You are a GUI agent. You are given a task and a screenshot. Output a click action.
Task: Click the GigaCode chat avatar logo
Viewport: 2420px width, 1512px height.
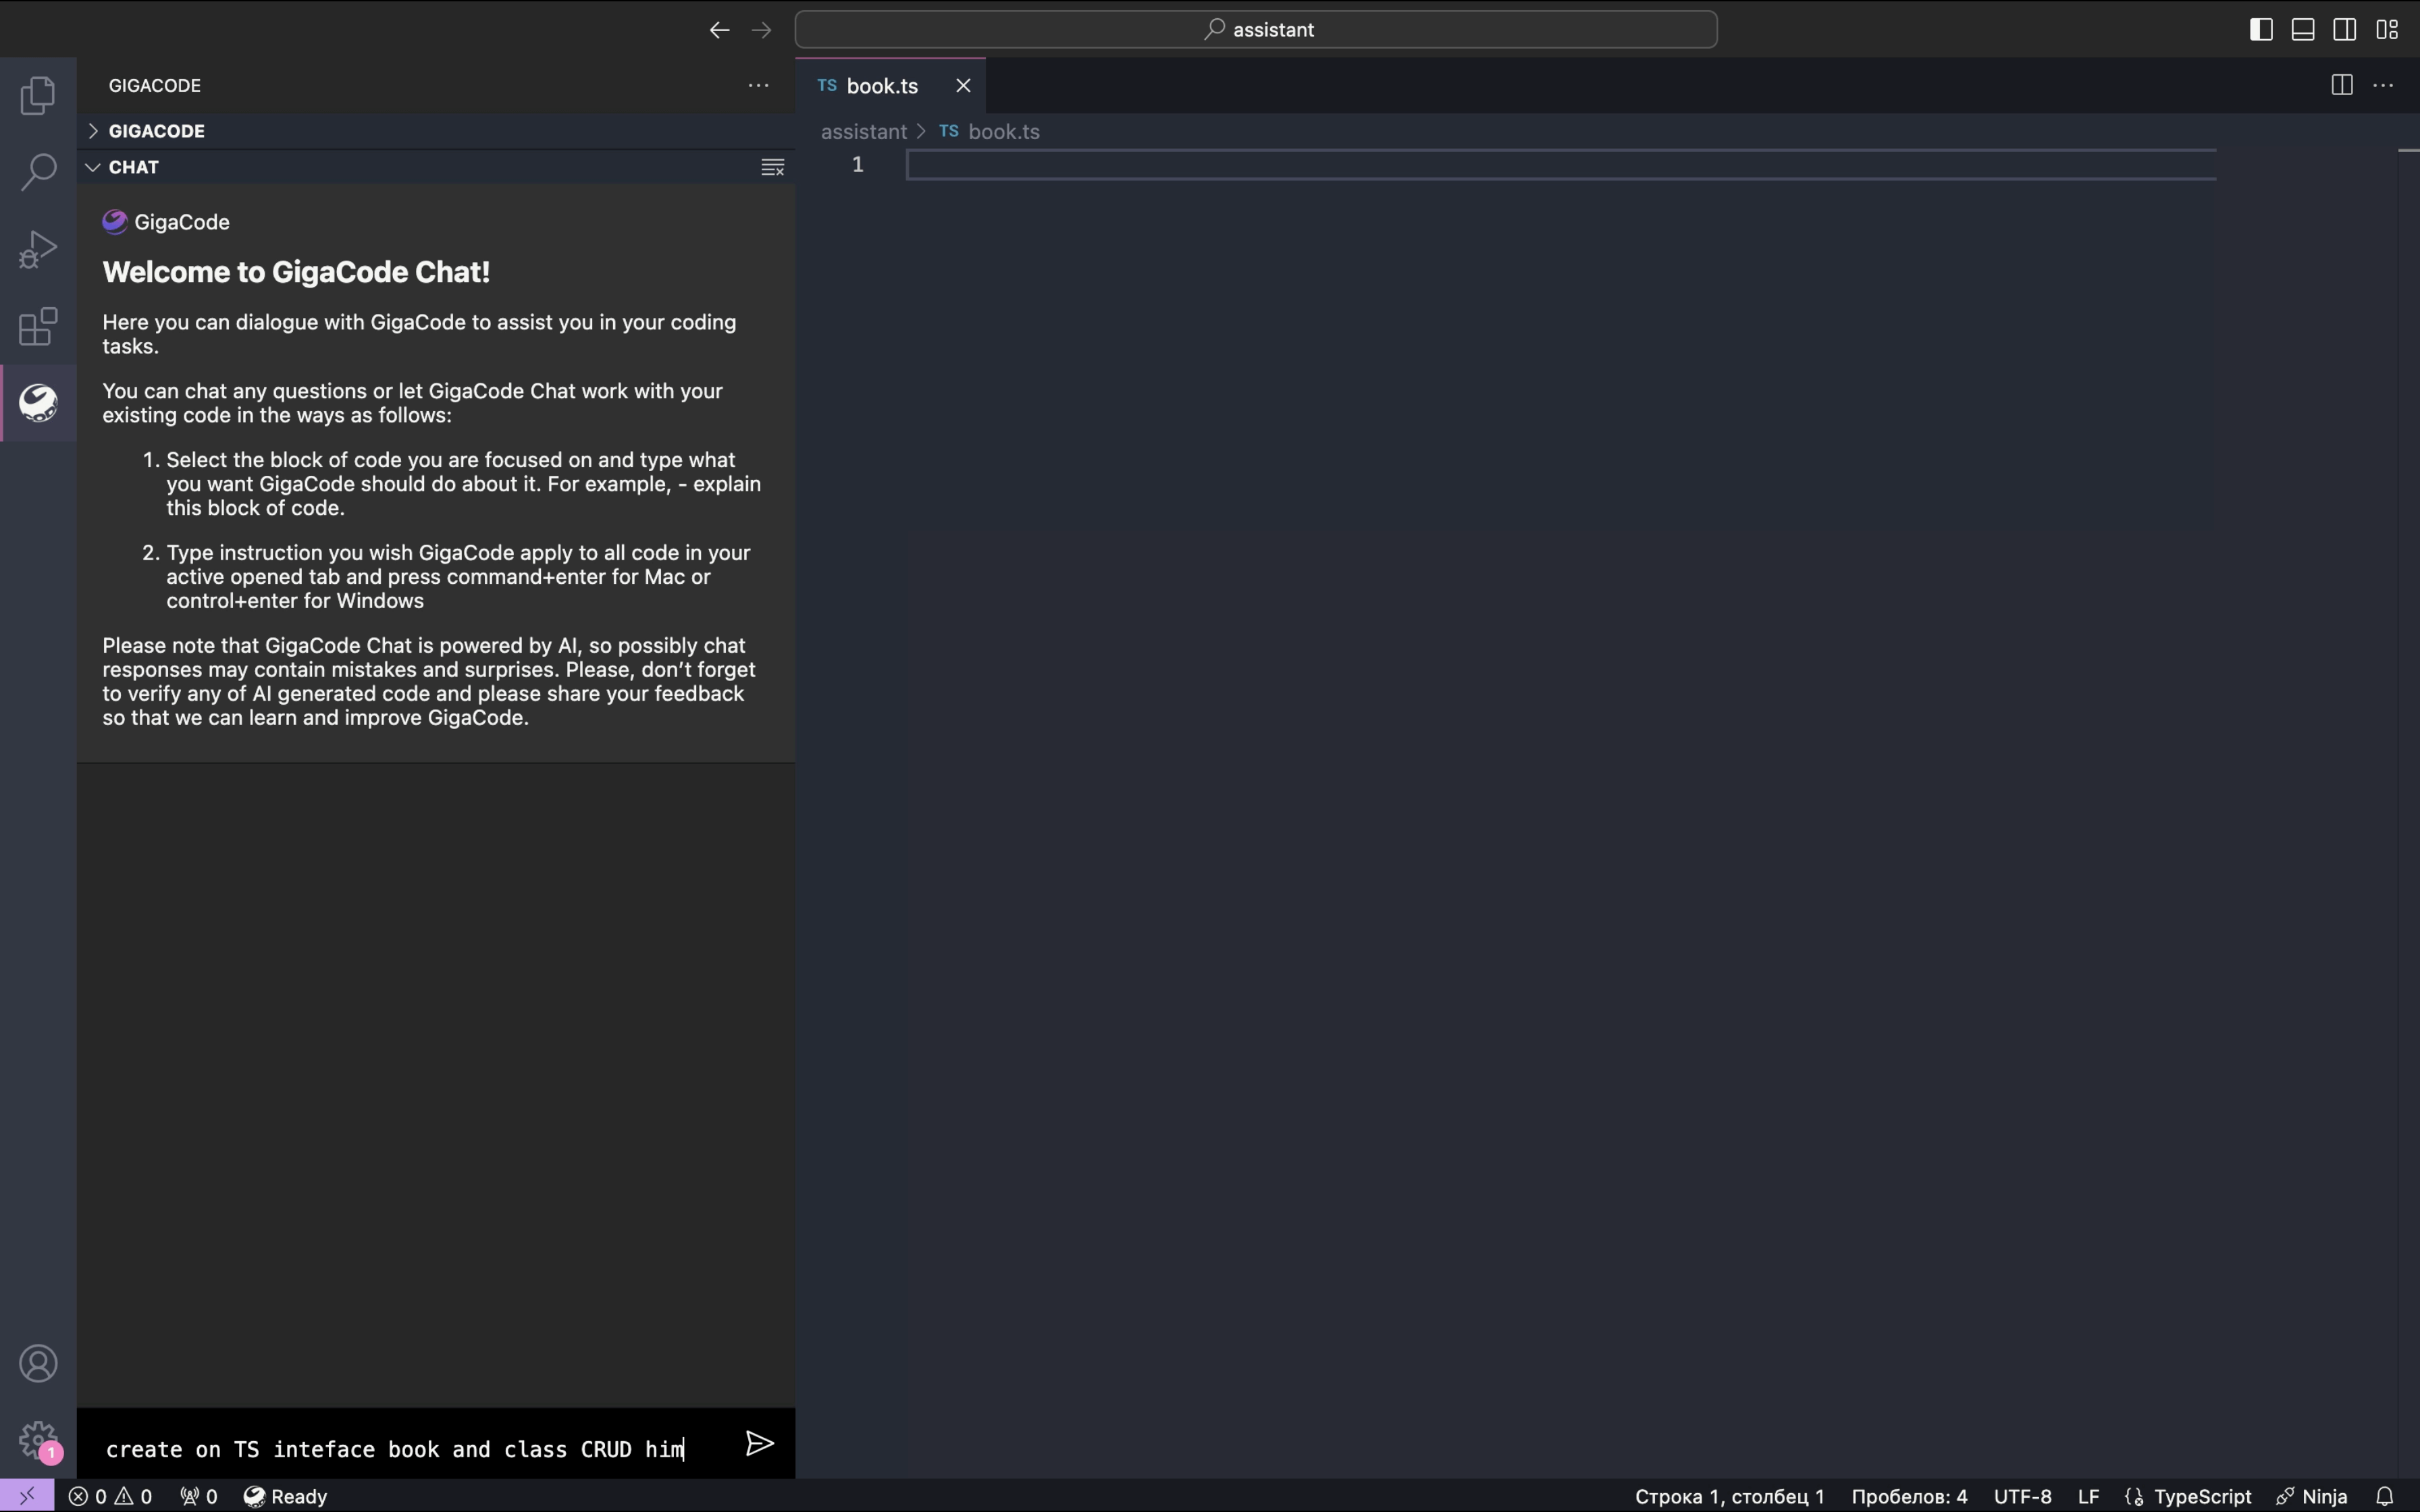[114, 222]
